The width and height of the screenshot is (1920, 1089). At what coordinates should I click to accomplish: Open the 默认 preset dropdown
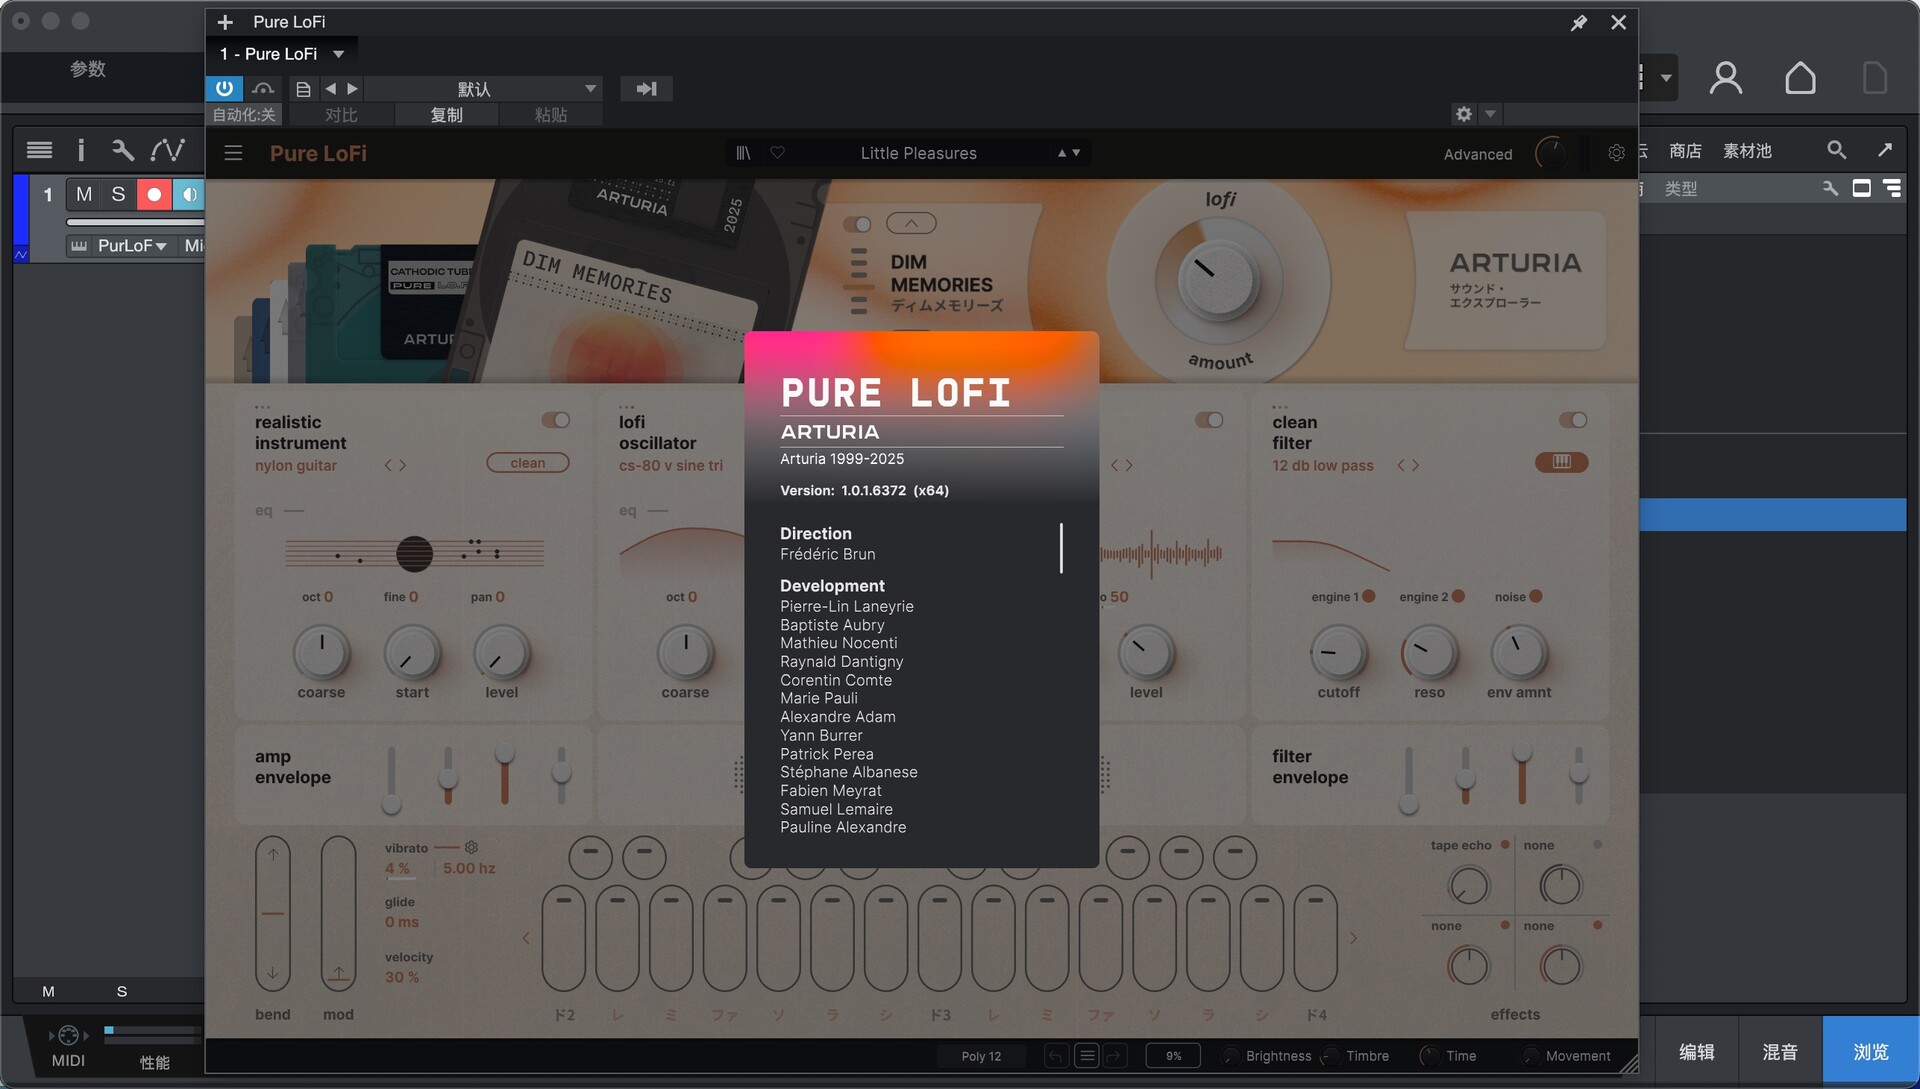tap(591, 89)
